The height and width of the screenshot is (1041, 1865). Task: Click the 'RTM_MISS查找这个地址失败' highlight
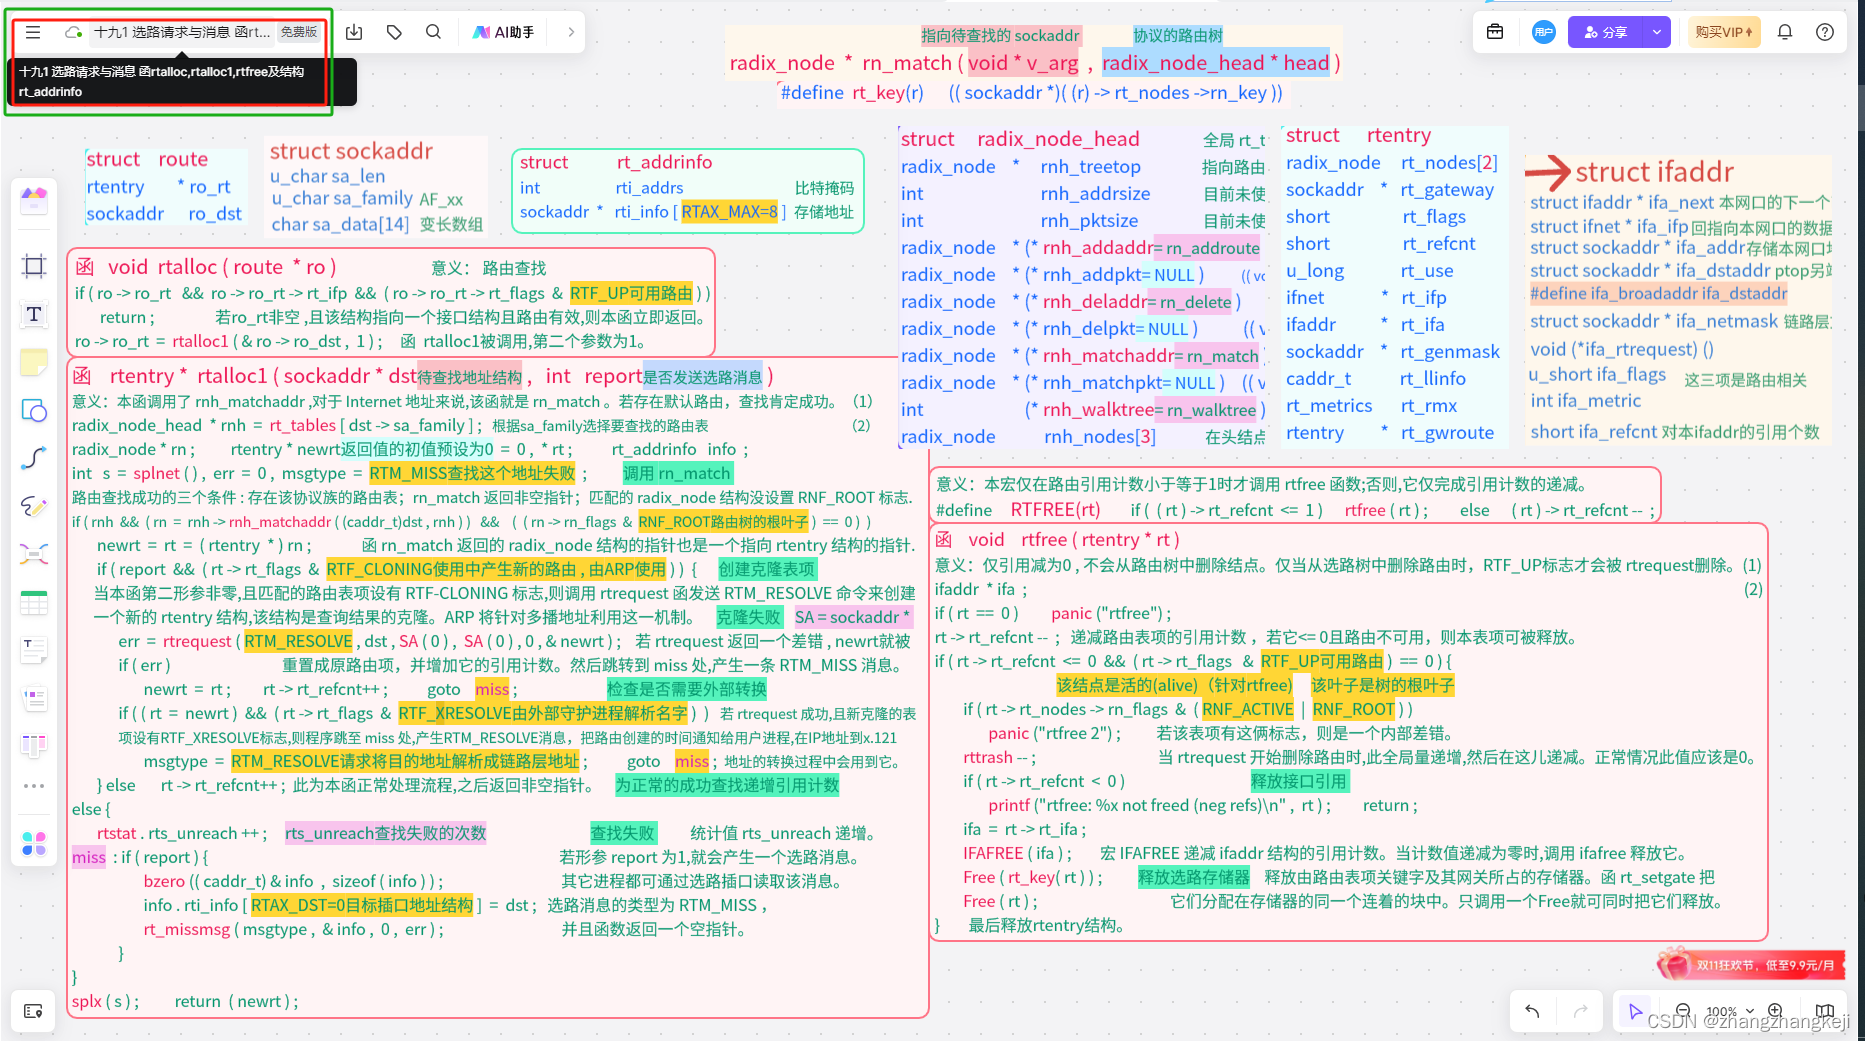pos(472,473)
